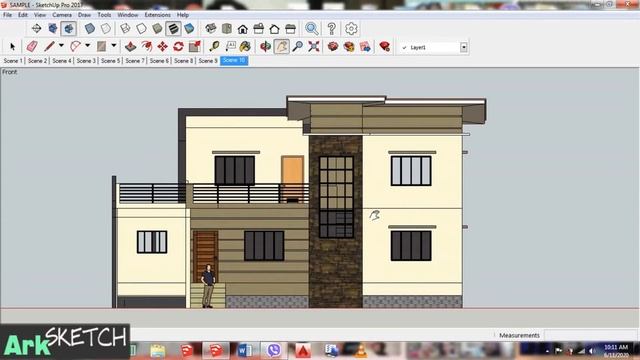640x360 pixels.
Task: Activate the Orbit tool
Action: (x=265, y=47)
